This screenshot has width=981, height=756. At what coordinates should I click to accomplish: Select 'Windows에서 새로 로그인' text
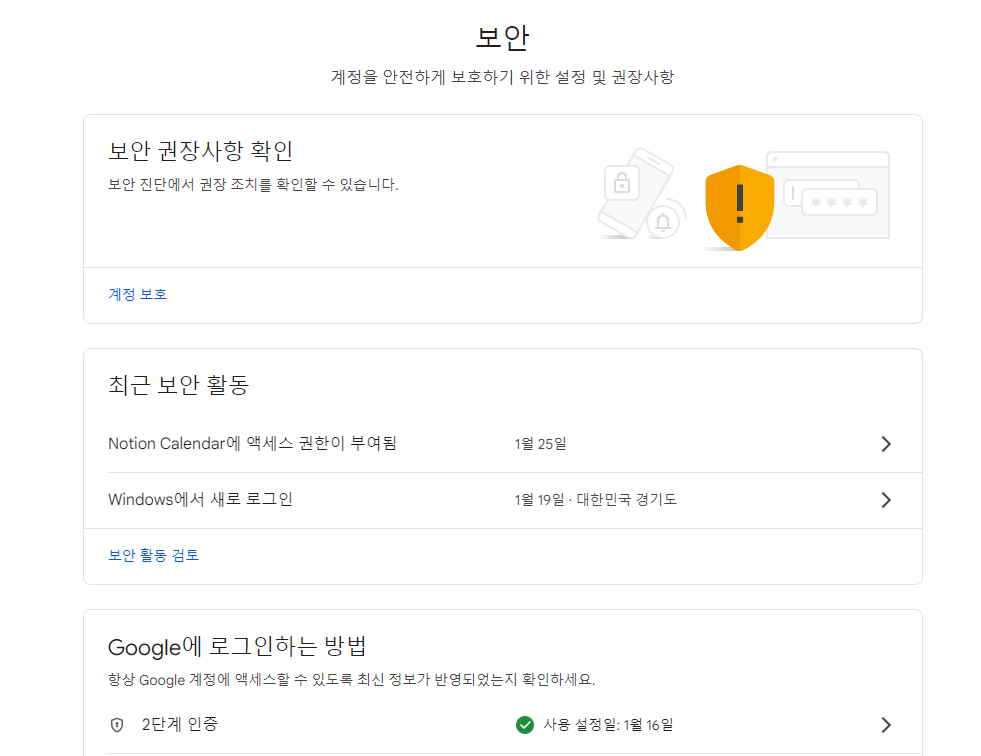(x=200, y=499)
